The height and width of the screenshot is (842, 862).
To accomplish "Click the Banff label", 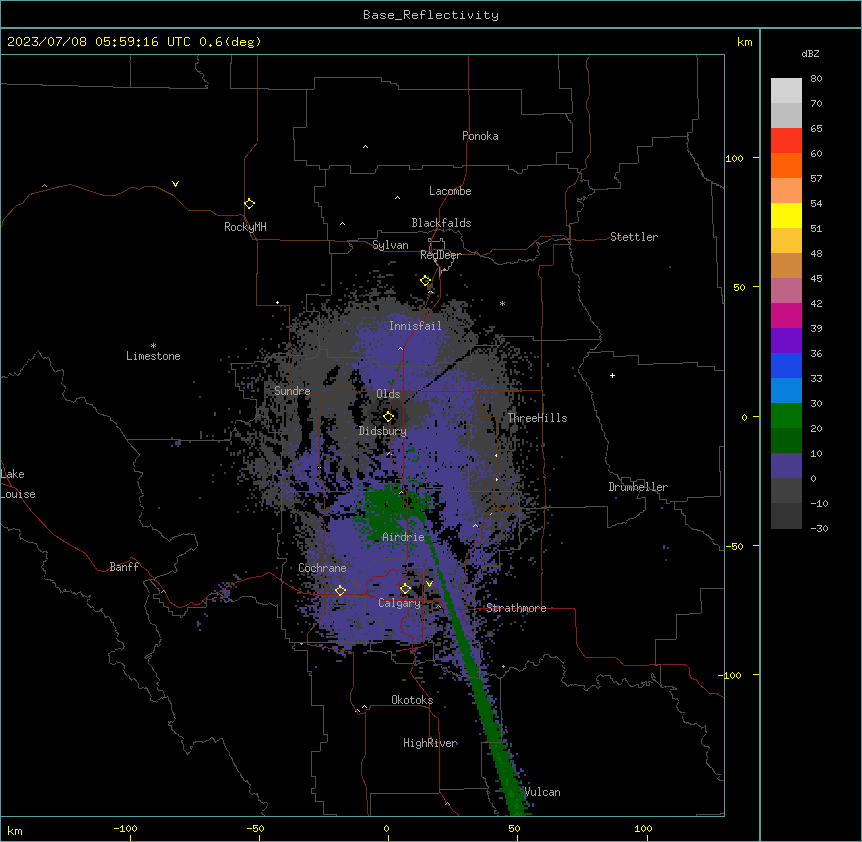I will click(x=124, y=567).
